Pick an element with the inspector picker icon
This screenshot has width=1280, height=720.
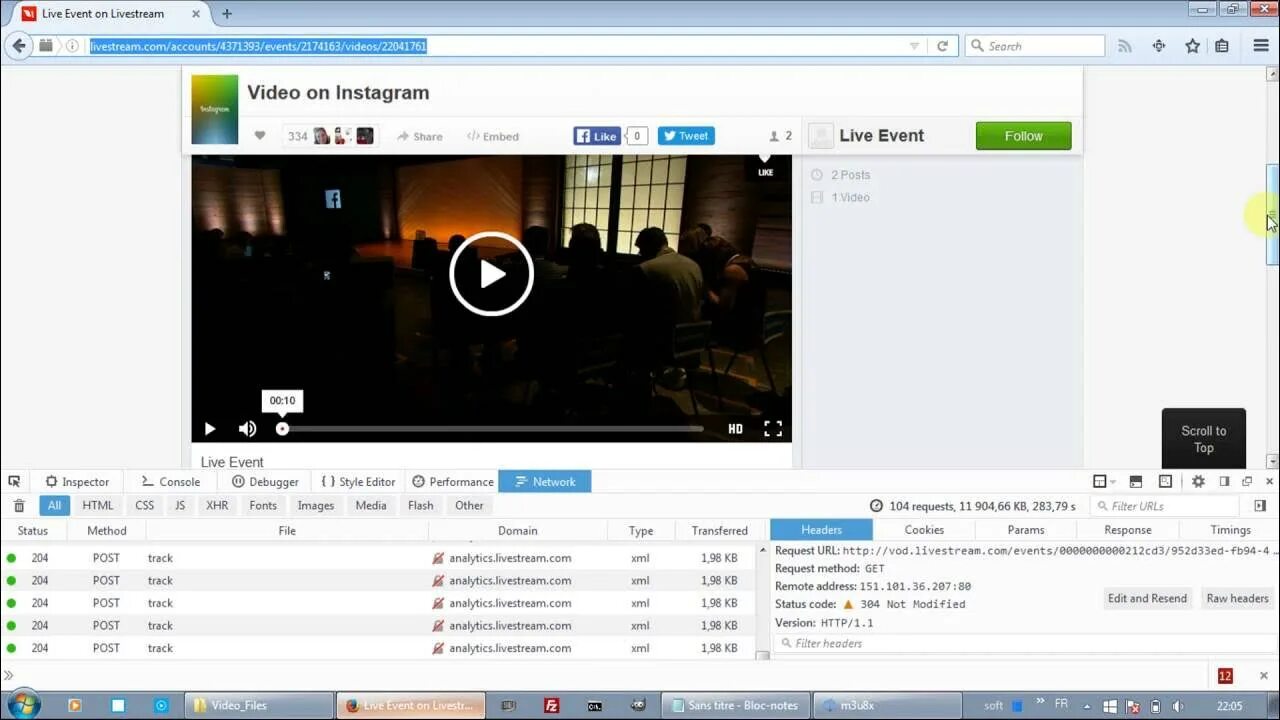pyautogui.click(x=14, y=482)
